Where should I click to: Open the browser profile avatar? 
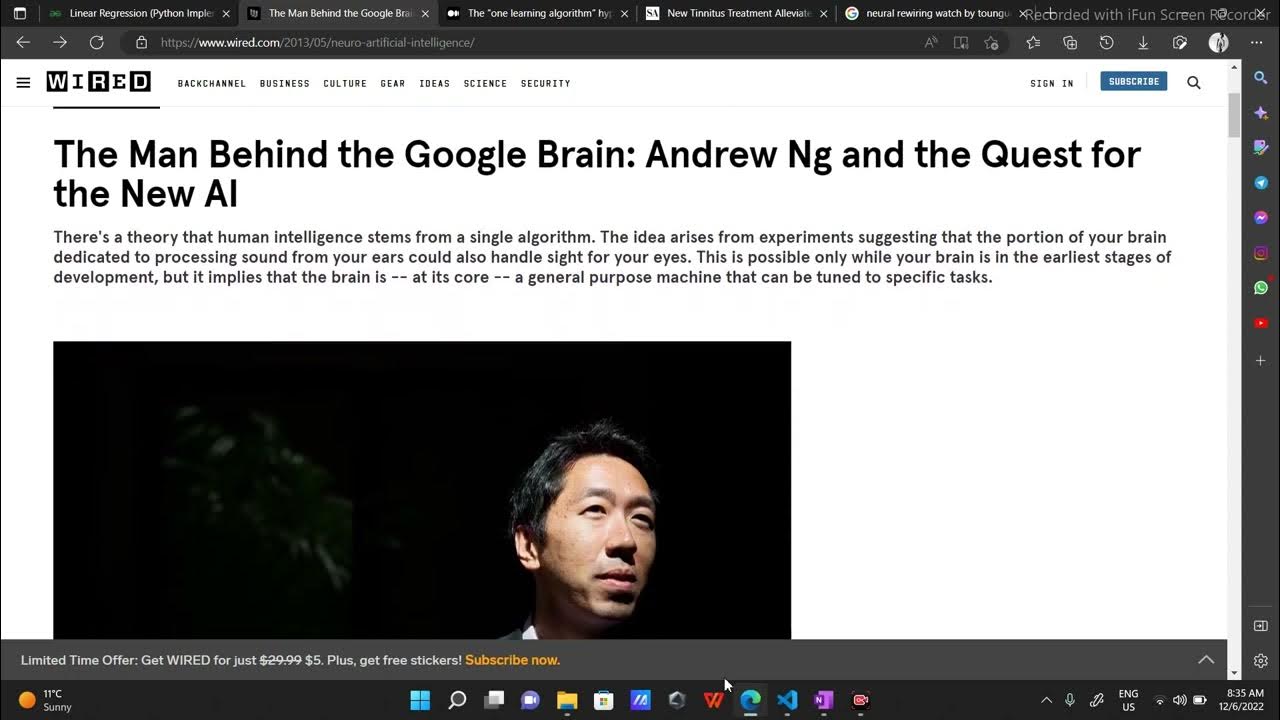click(1218, 43)
